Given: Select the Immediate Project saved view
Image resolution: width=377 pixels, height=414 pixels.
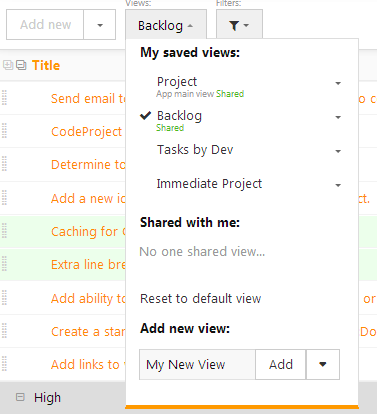Looking at the screenshot, I should point(209,184).
